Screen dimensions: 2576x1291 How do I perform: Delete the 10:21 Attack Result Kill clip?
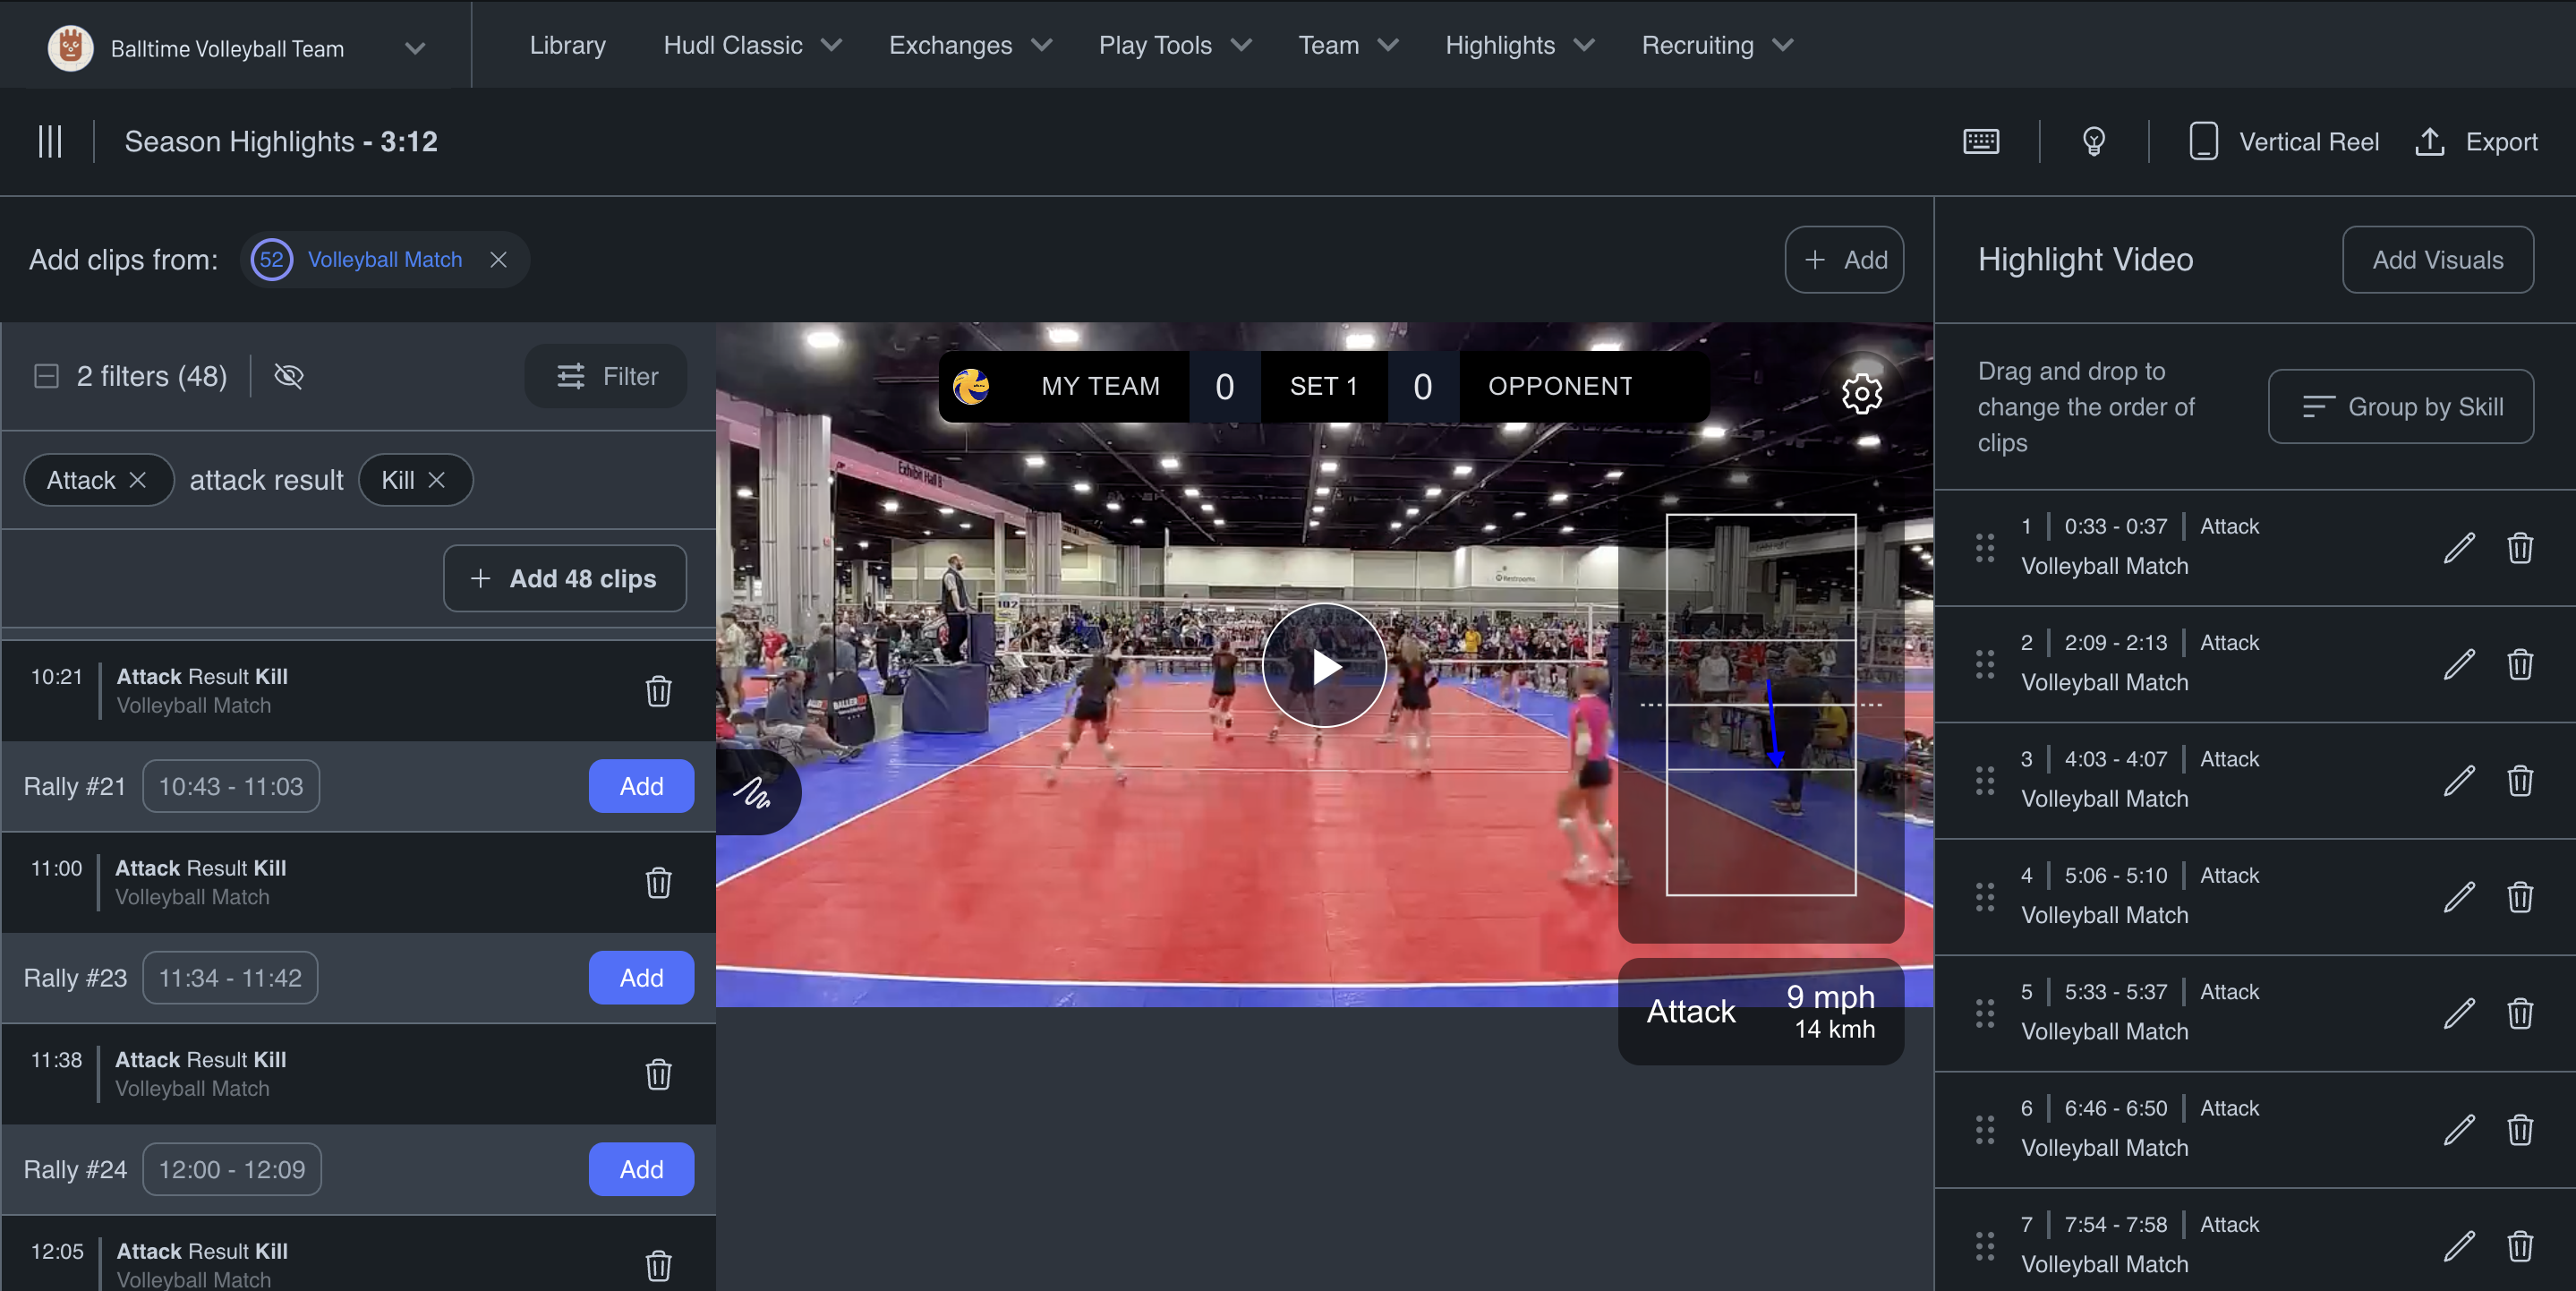click(x=658, y=691)
